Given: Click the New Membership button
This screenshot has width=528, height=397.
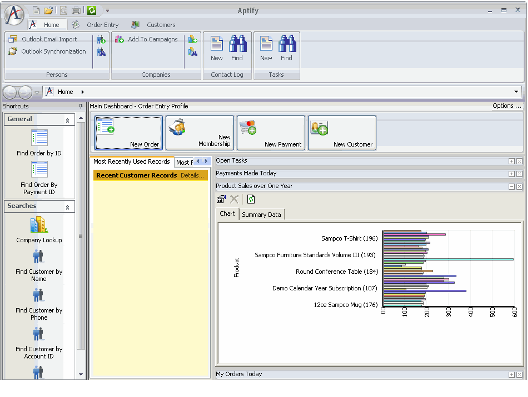Looking at the screenshot, I should [x=200, y=133].
